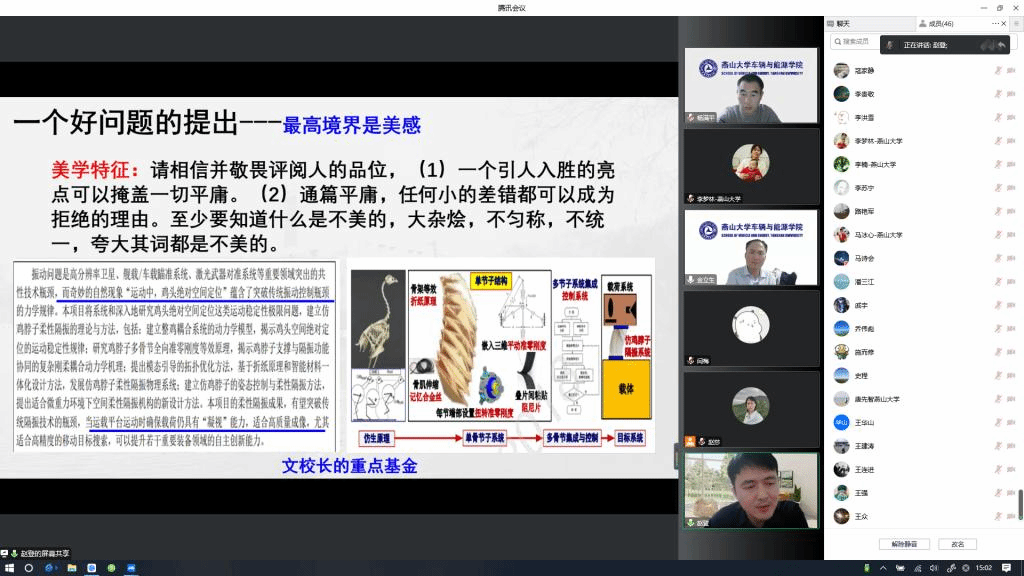This screenshot has width=1024, height=576.
Task: Click camera-off icon next to 路艳军
Action: (1011, 211)
